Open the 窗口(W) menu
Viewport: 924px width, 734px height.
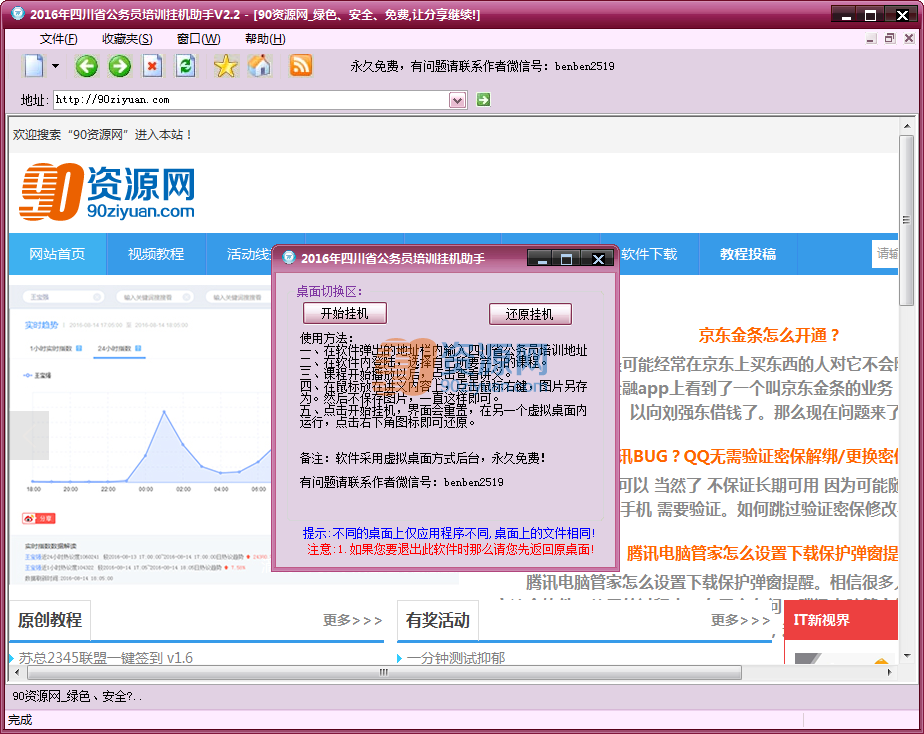tap(199, 39)
